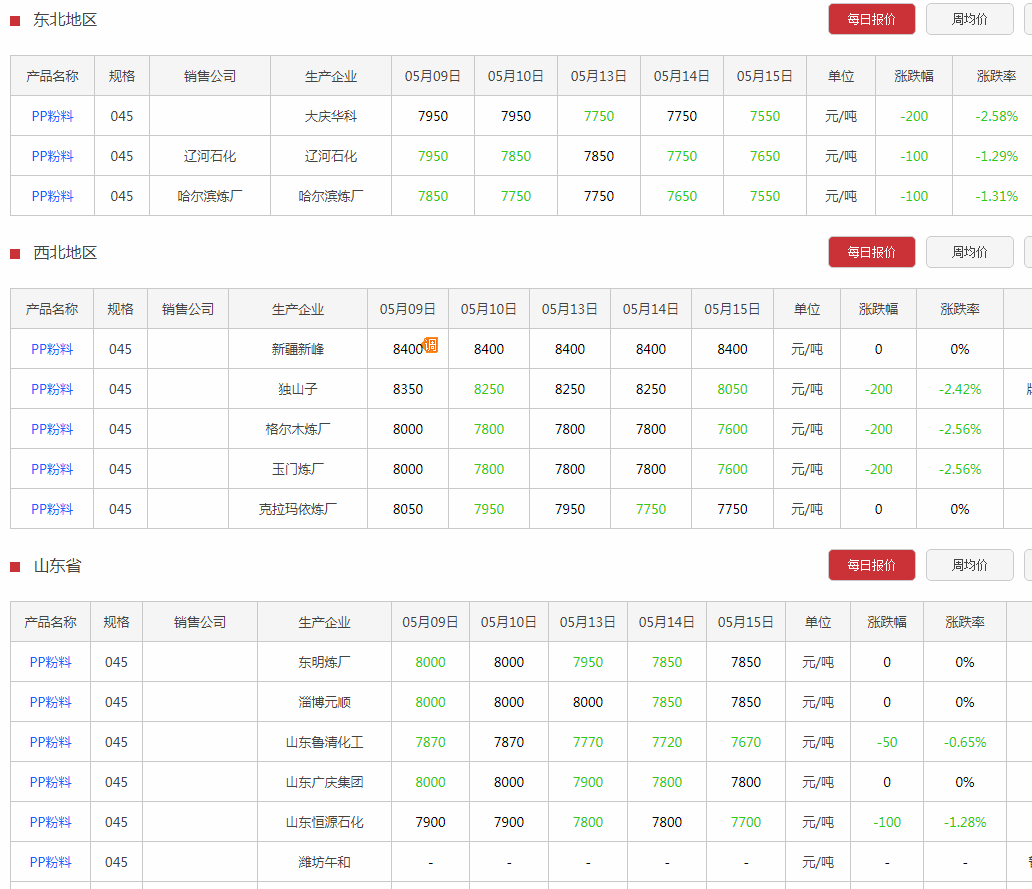
Task: Click 7670 price for 山东鲁清化工 on 05月15日
Action: tap(746, 742)
